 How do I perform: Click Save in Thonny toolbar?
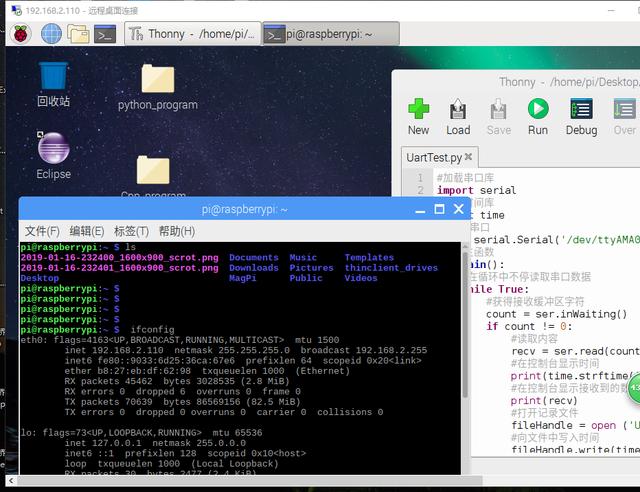click(x=498, y=117)
